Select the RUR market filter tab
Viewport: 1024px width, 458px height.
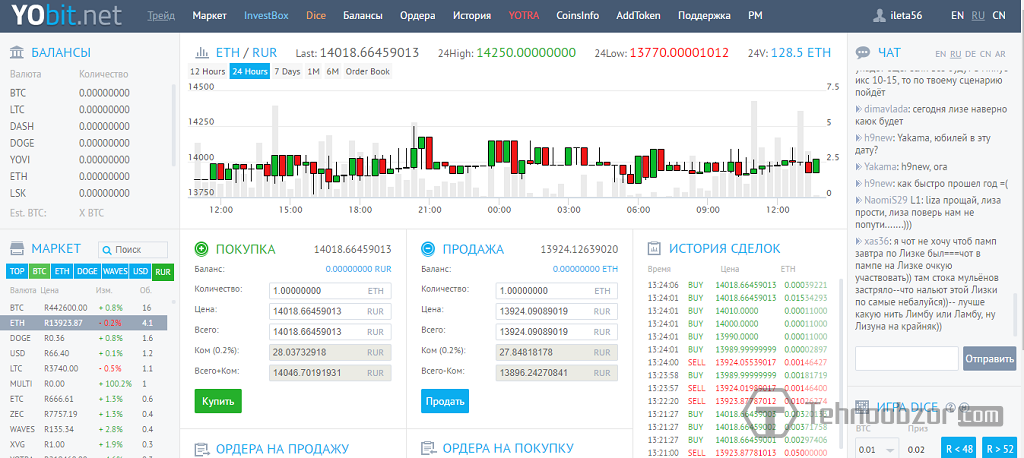click(x=163, y=271)
